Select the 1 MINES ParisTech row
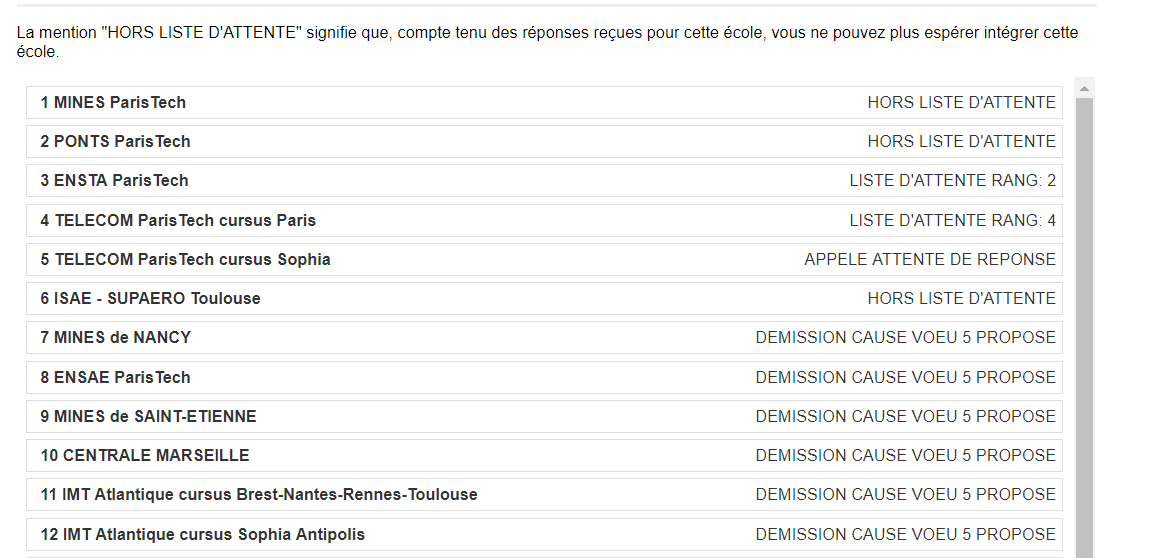This screenshot has width=1157, height=558. pos(545,103)
